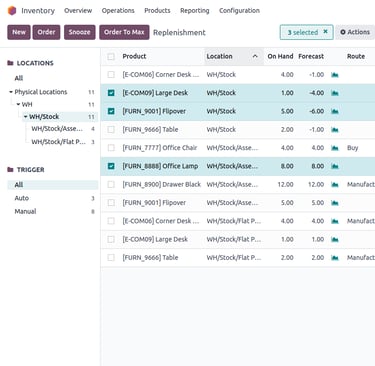The width and height of the screenshot is (375, 366).
Task: Click the Locations folder icon
Action: pyautogui.click(x=10, y=63)
